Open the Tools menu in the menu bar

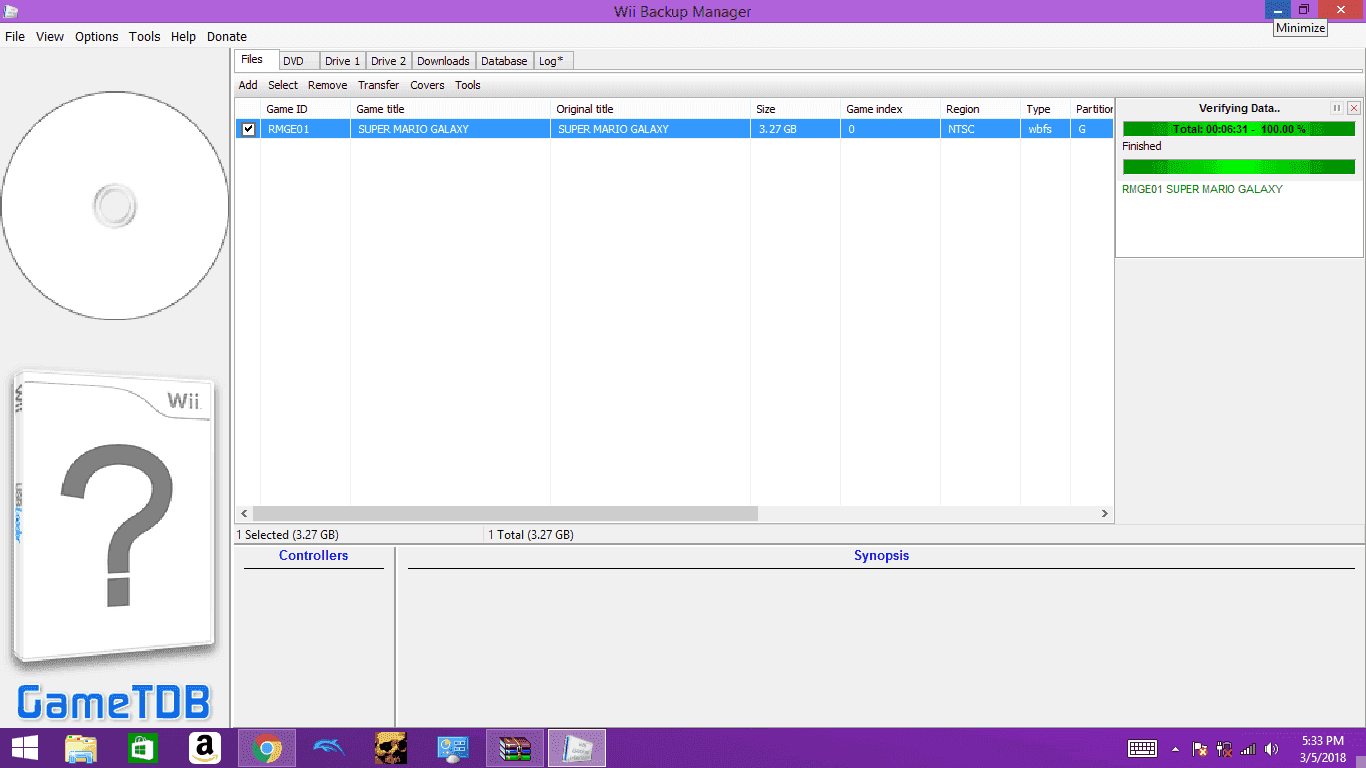tap(145, 37)
